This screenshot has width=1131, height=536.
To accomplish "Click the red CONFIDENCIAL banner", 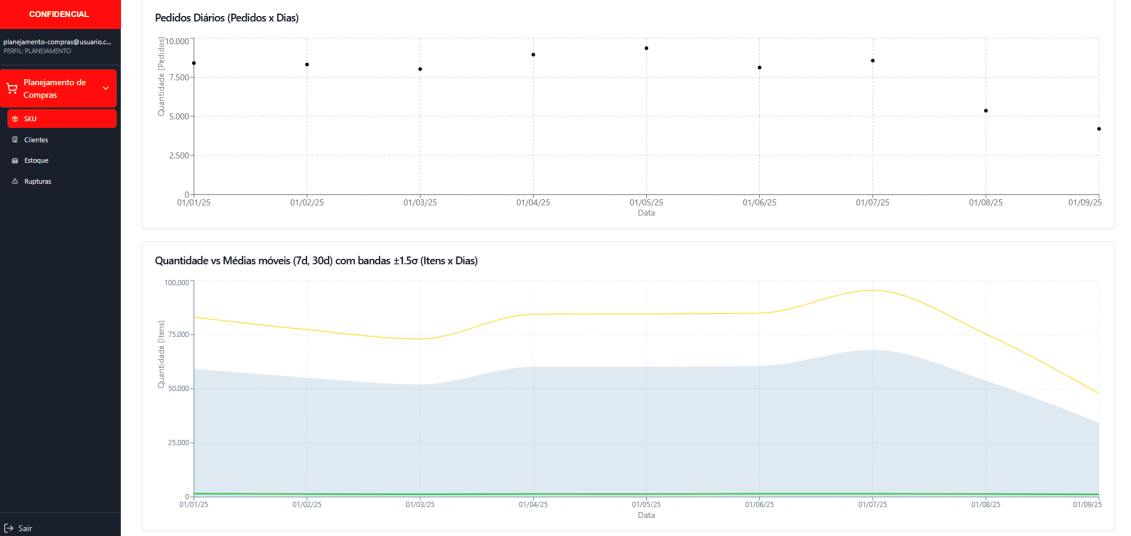I will click(x=60, y=14).
